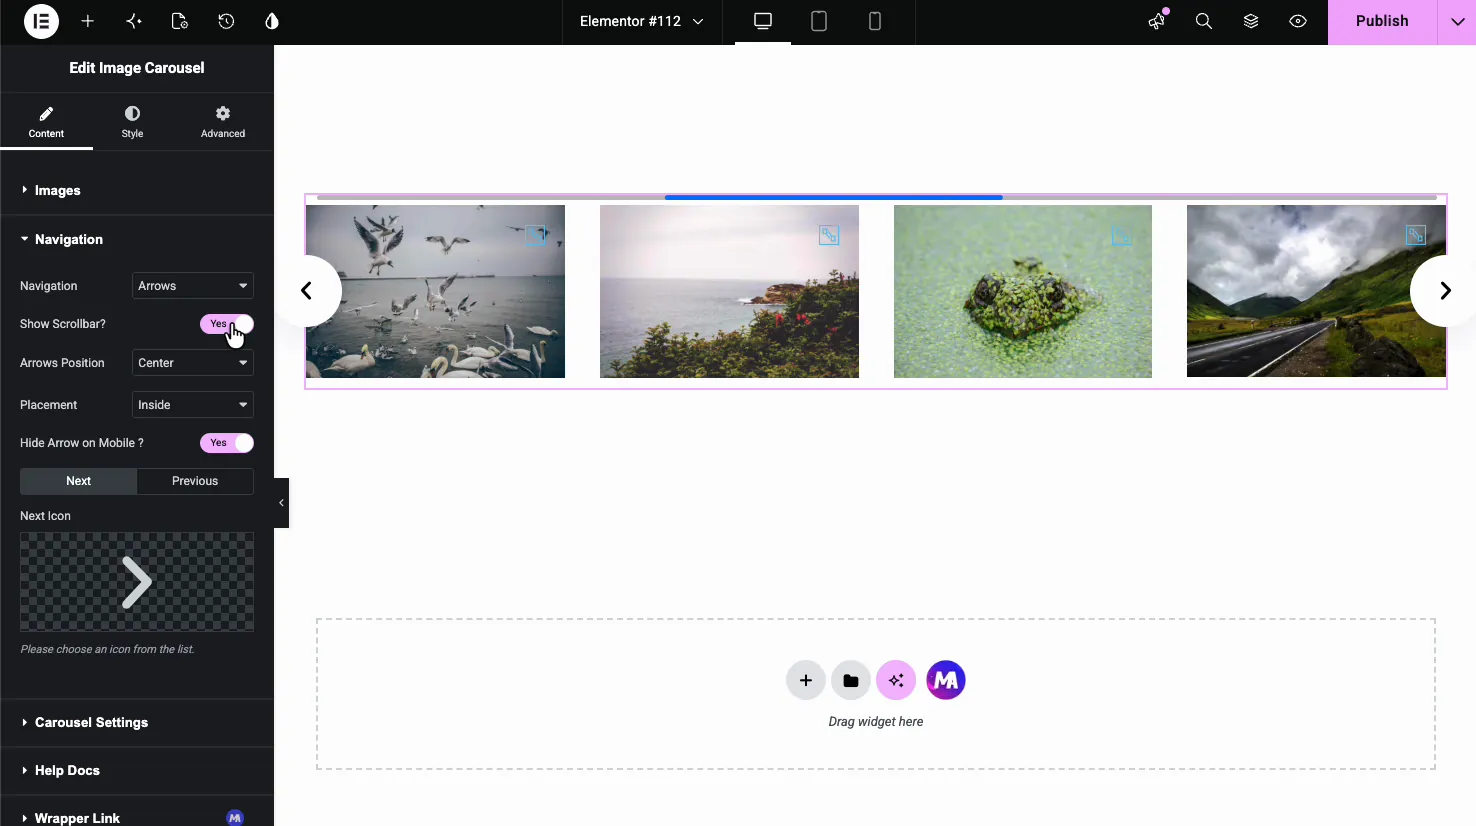Click the carousel scrollbar blue handle
Viewport: 1476px width, 826px height.
834,198
